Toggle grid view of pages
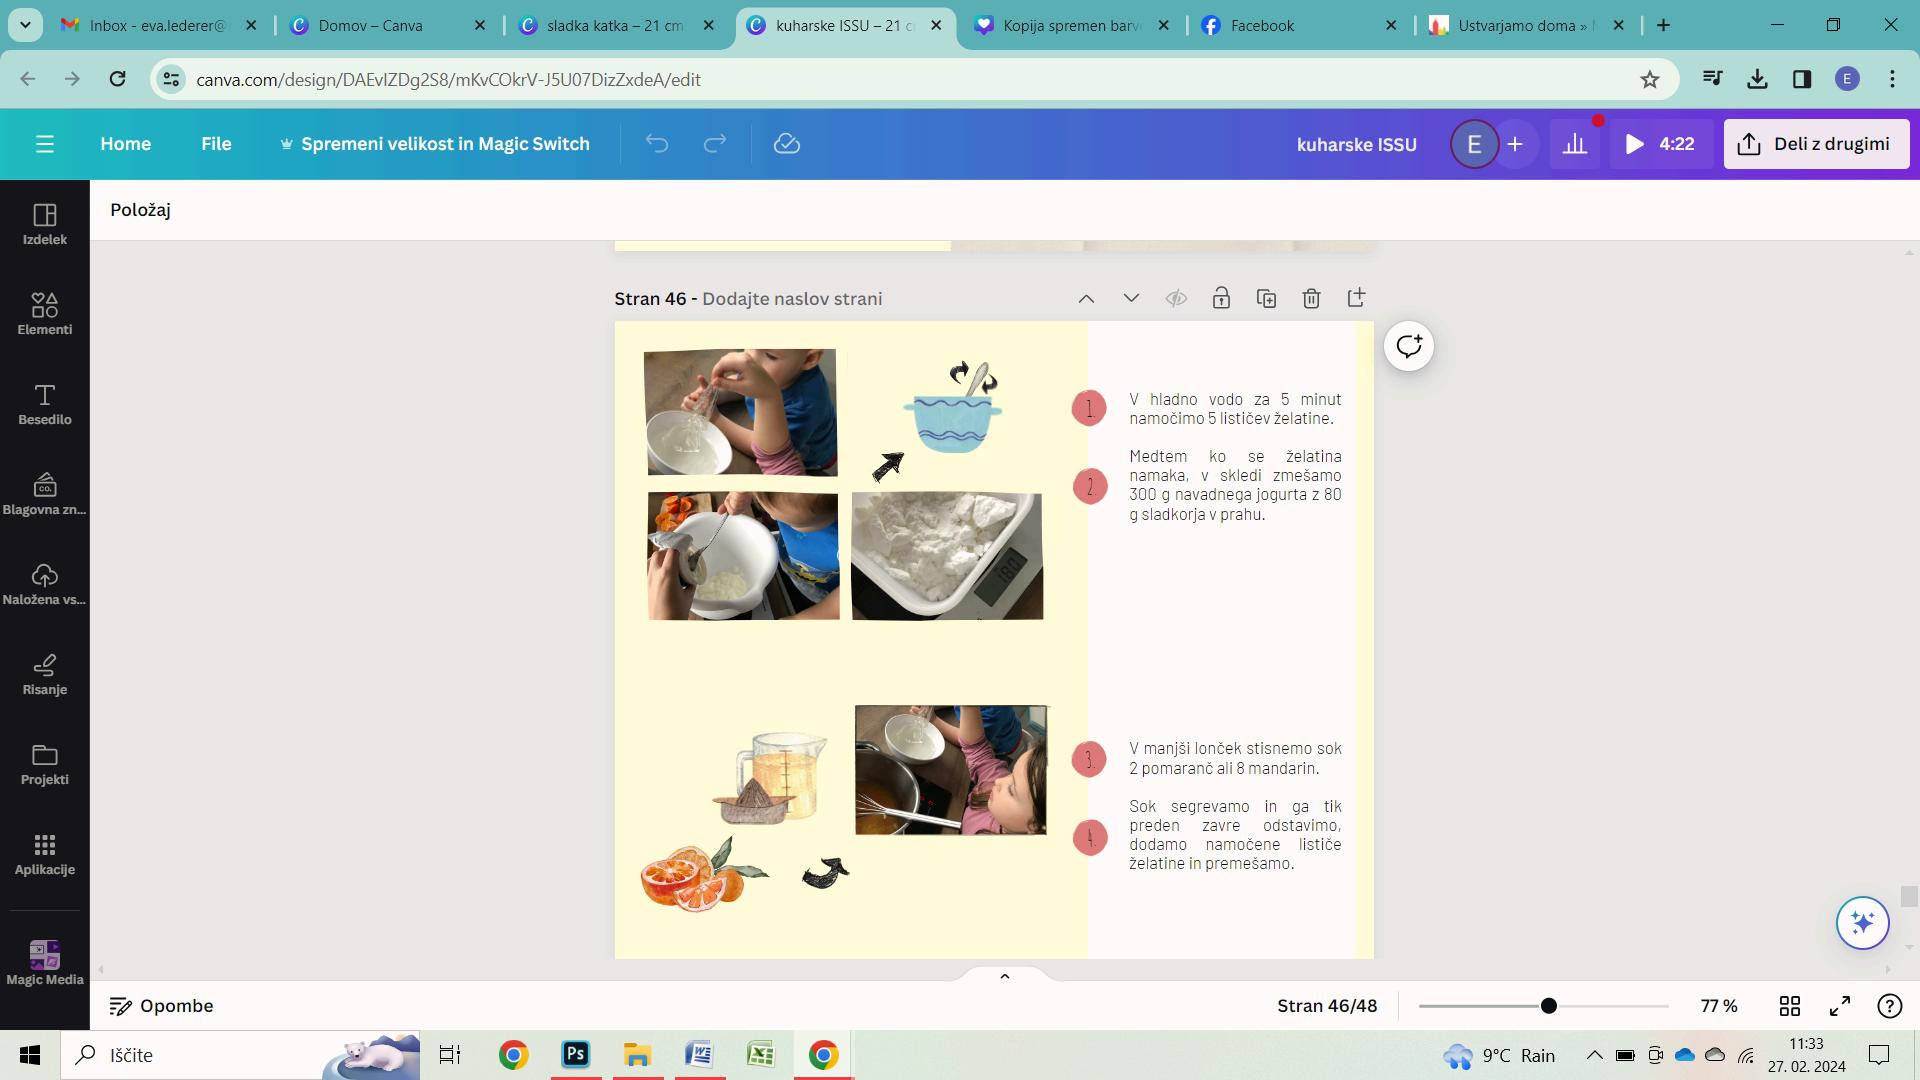Image resolution: width=1920 pixels, height=1080 pixels. tap(1789, 1006)
